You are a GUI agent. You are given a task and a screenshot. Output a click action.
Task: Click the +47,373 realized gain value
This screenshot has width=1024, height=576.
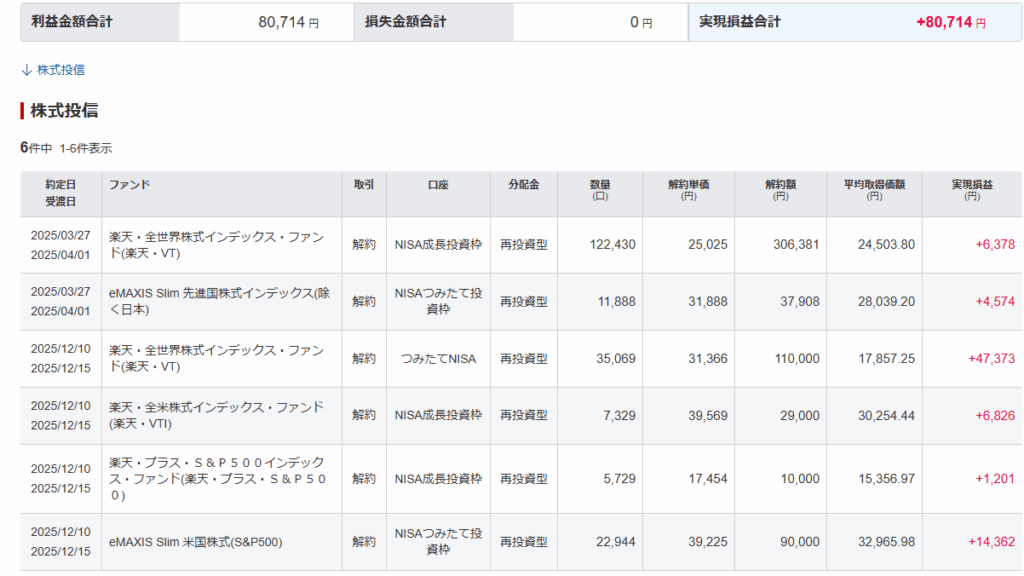click(990, 358)
